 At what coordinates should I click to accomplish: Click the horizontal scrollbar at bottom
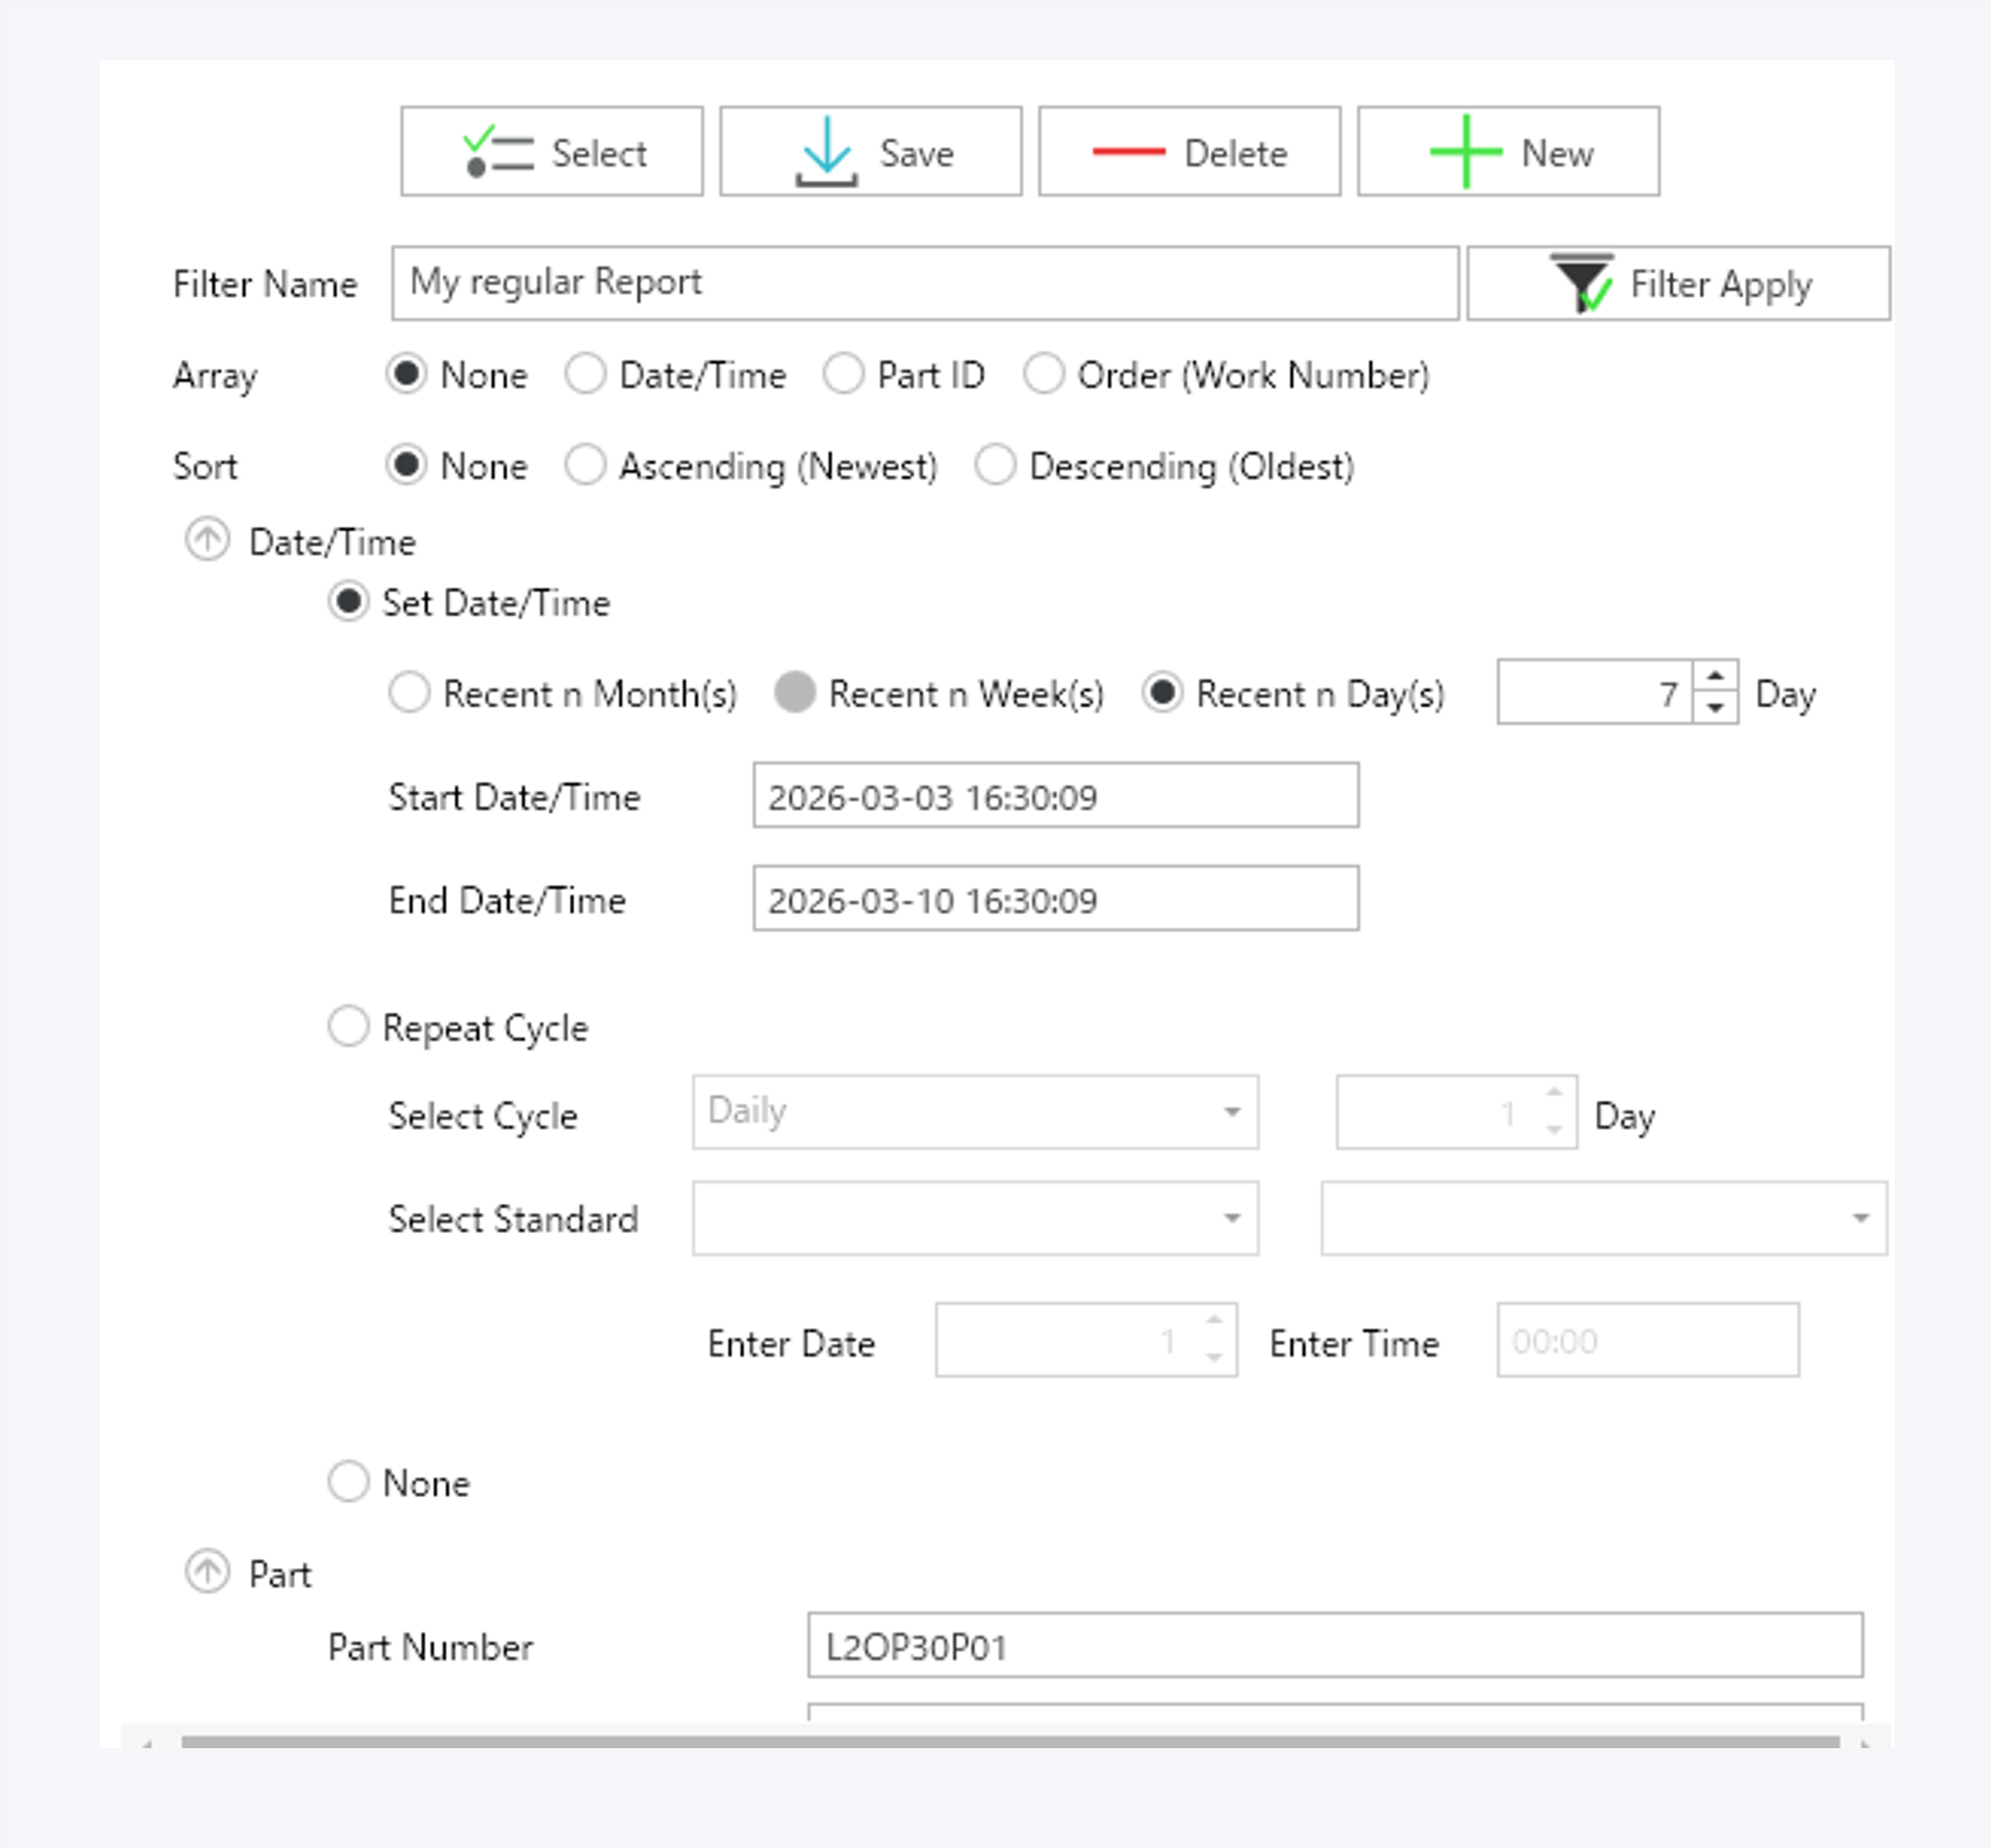1008,1743
